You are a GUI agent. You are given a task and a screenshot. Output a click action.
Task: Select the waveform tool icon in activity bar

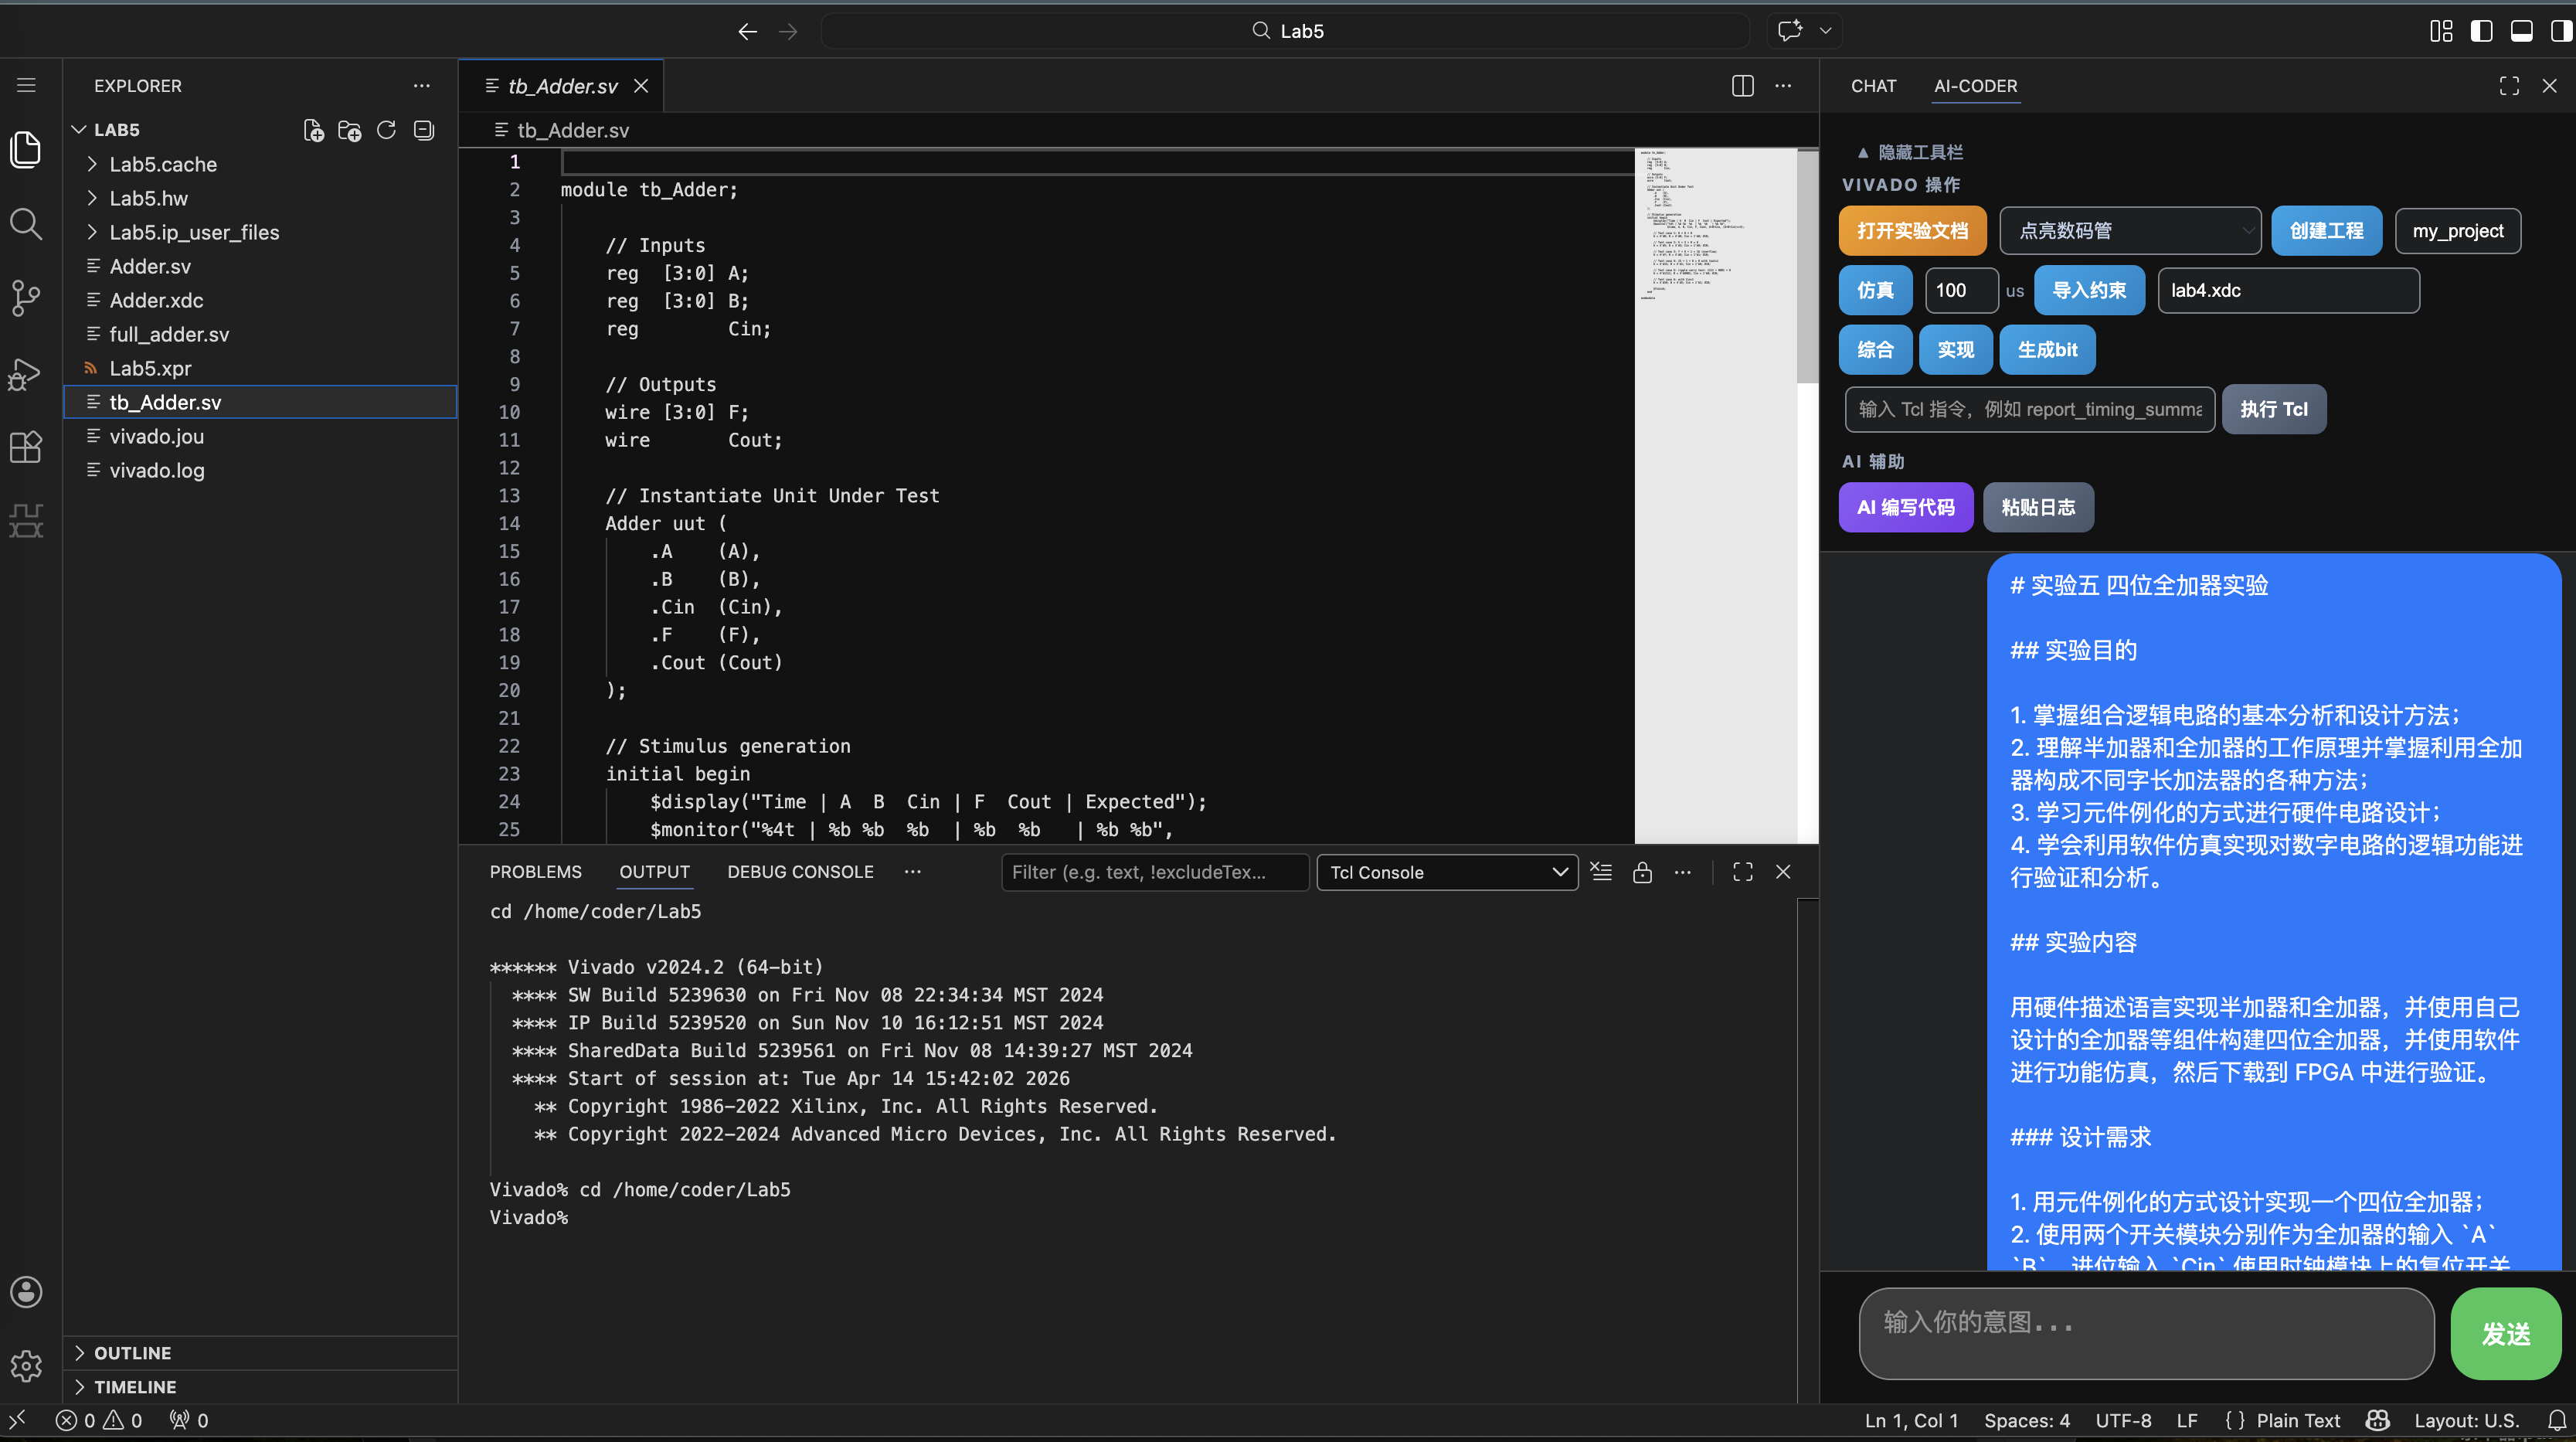(25, 520)
